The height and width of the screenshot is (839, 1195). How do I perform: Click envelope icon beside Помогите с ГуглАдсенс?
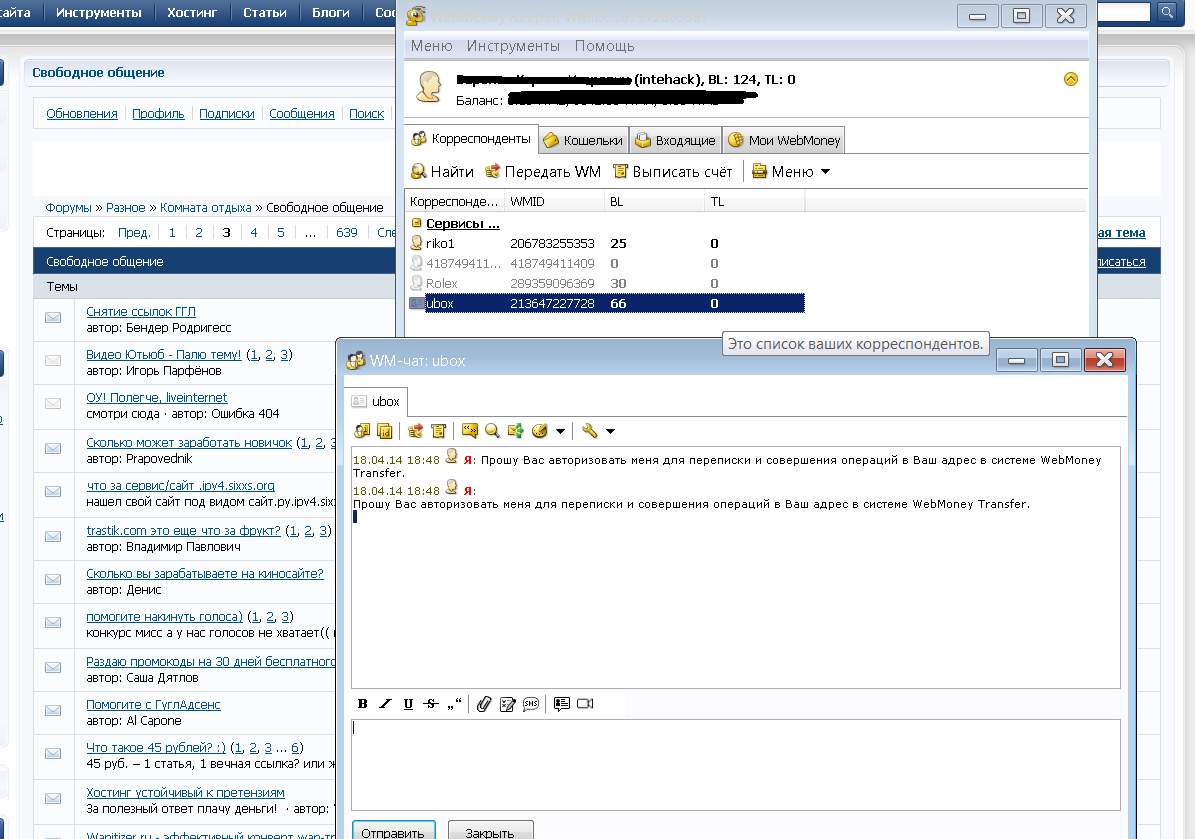(x=53, y=710)
